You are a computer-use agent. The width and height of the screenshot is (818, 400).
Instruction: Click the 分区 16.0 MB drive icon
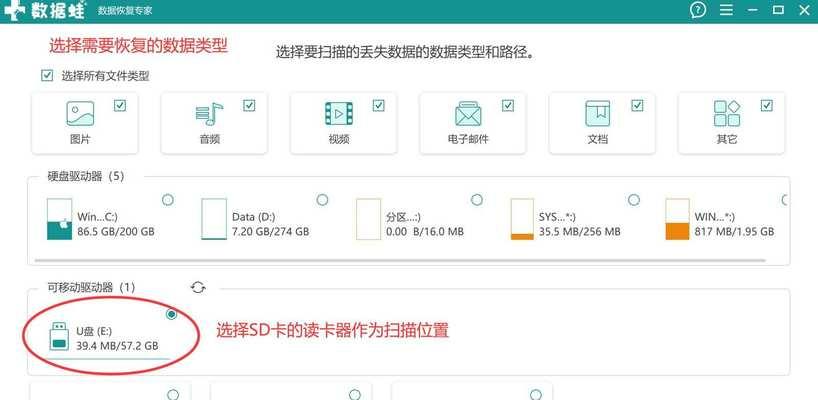coord(368,219)
